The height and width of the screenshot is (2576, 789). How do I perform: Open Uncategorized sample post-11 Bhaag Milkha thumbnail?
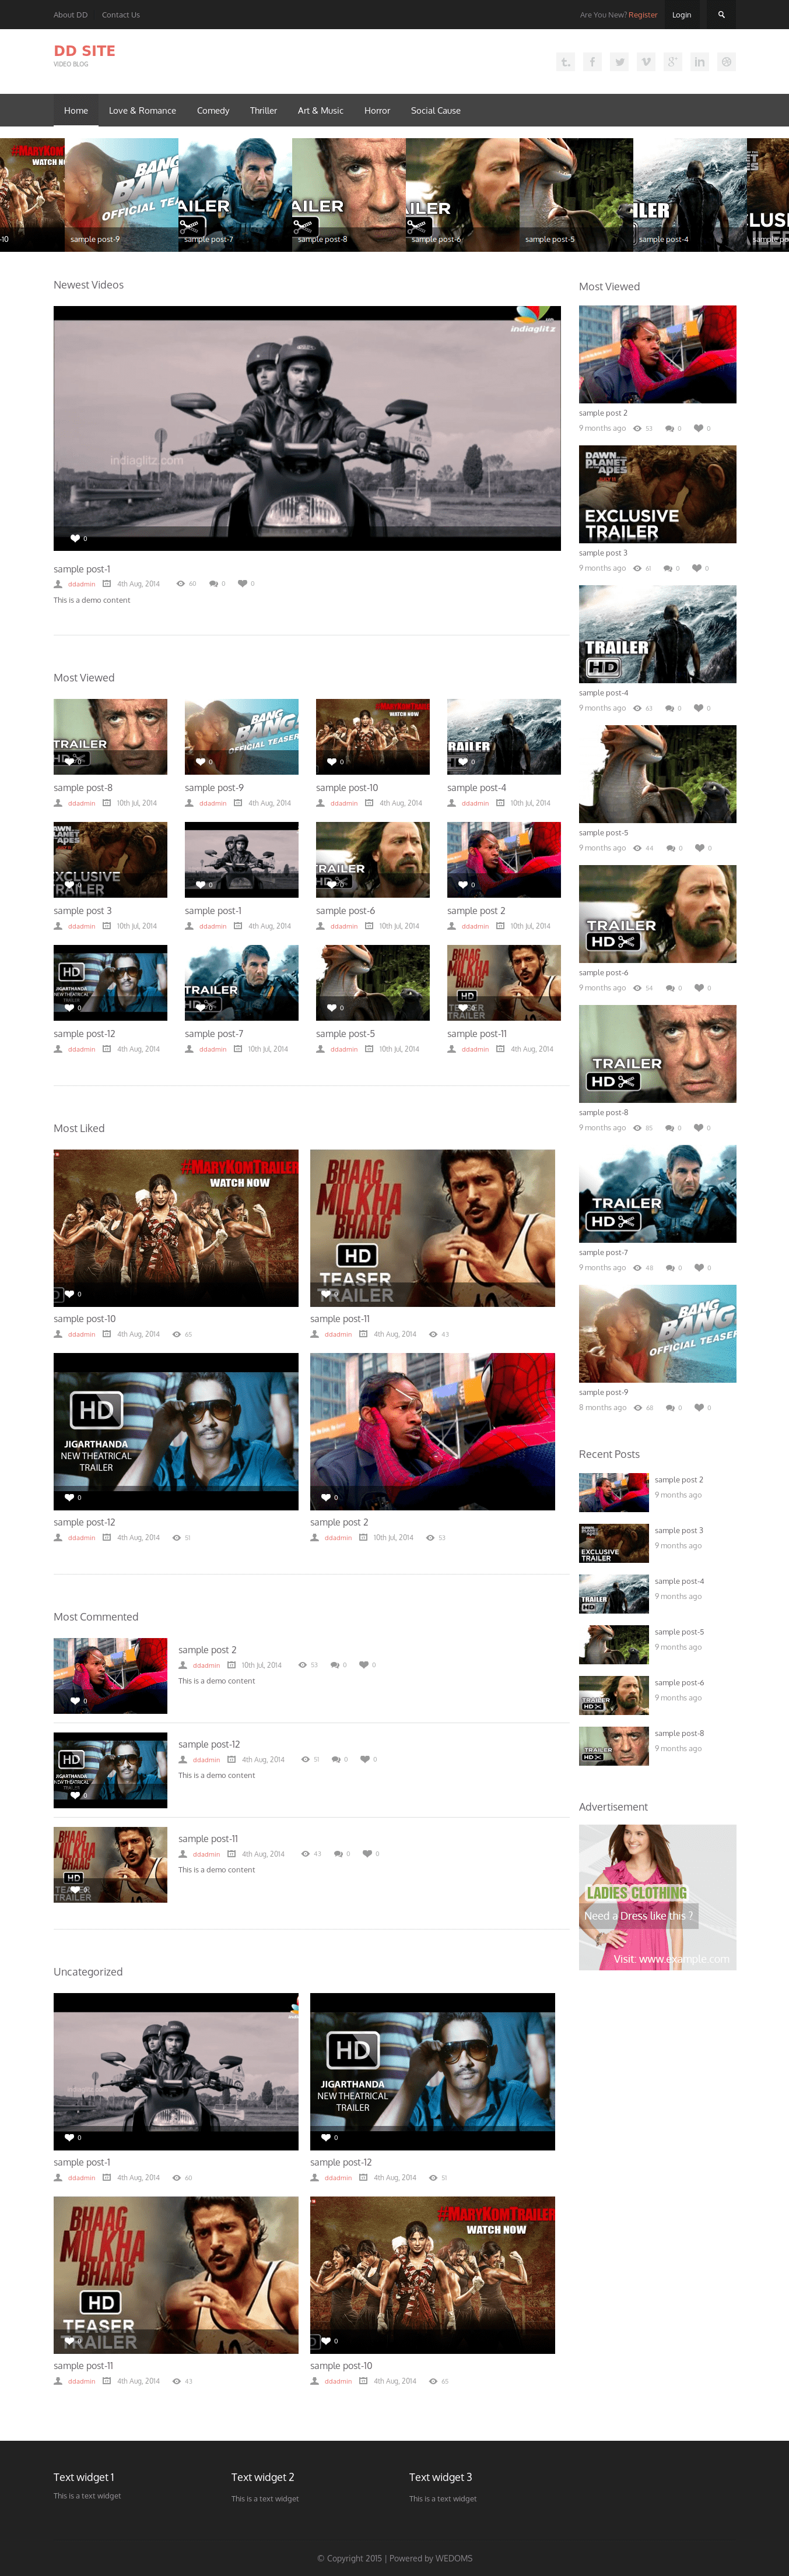(x=176, y=2275)
